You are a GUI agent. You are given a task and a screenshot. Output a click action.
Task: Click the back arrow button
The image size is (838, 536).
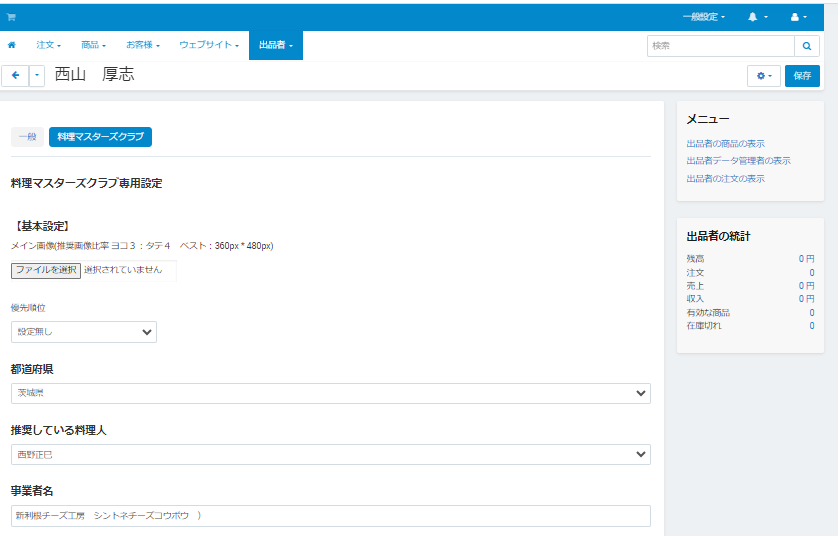(x=16, y=75)
